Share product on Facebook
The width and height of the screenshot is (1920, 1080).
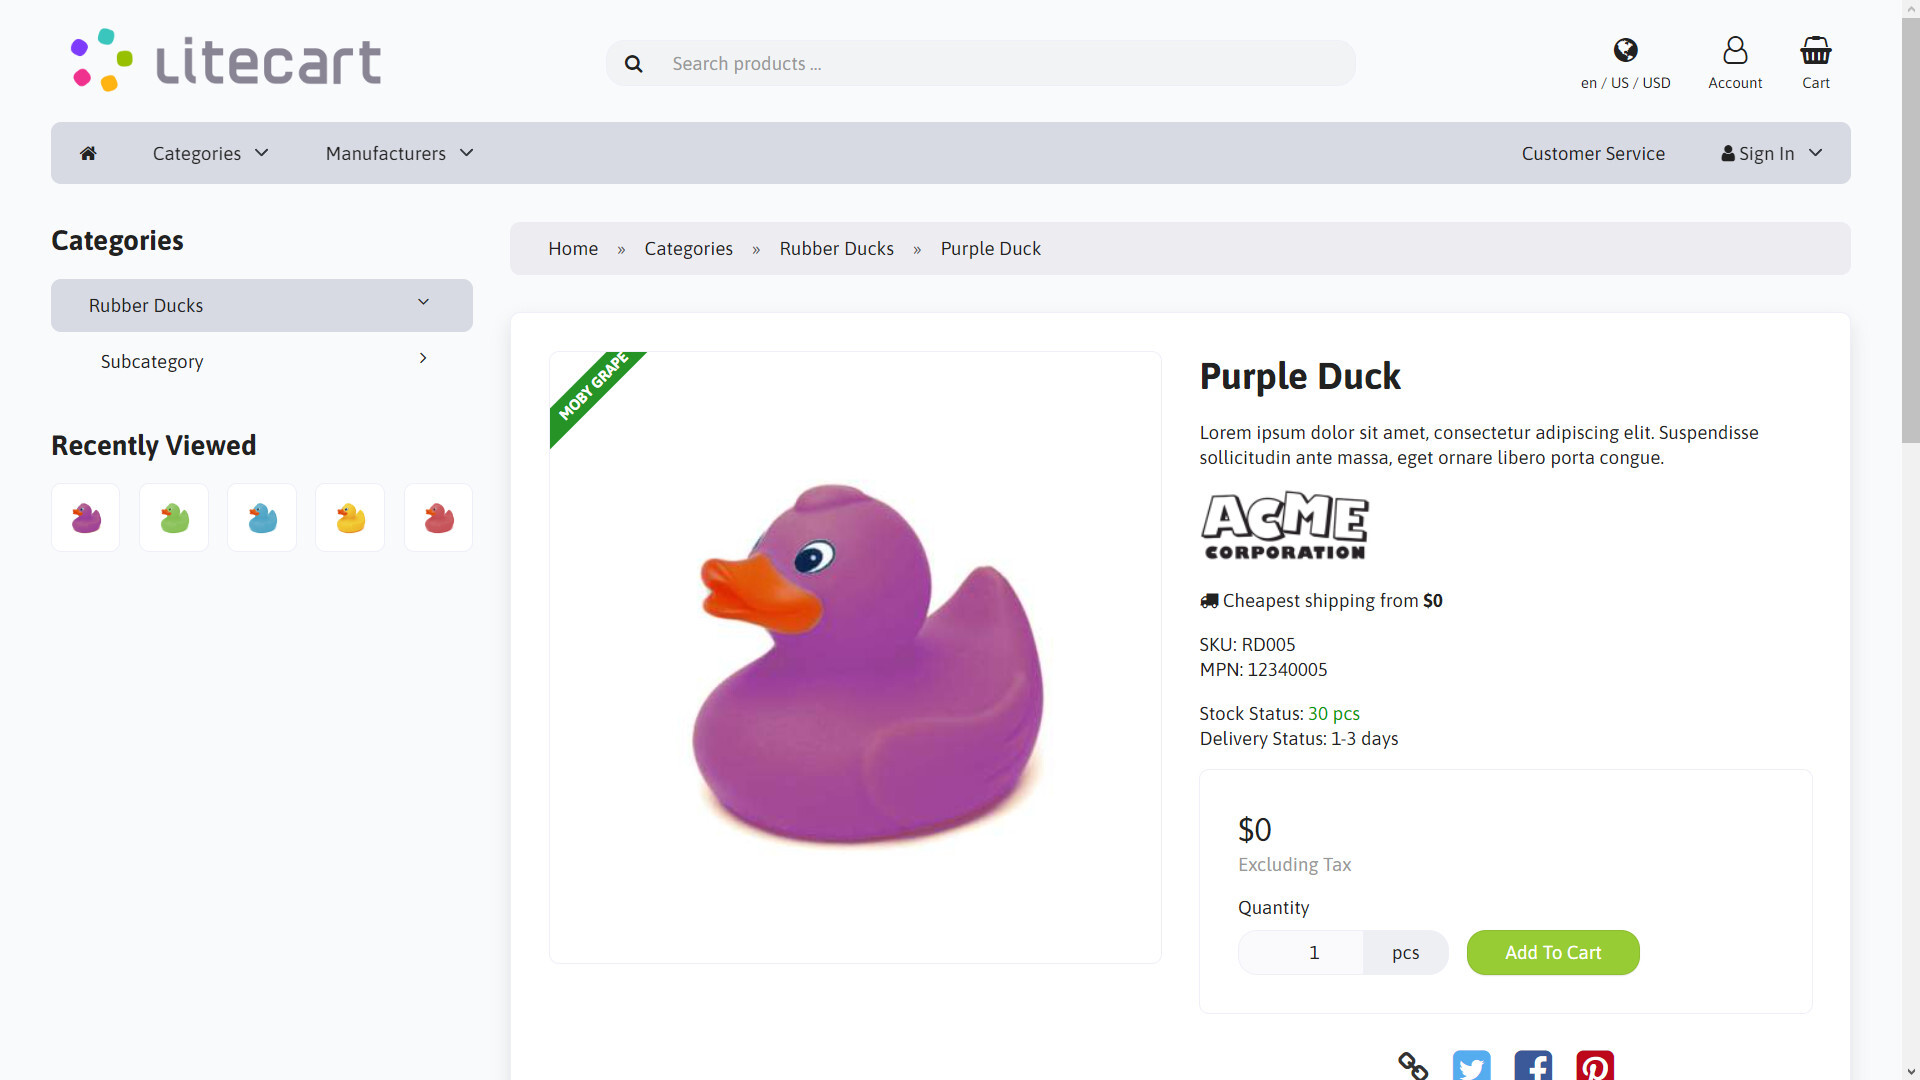click(x=1532, y=1066)
